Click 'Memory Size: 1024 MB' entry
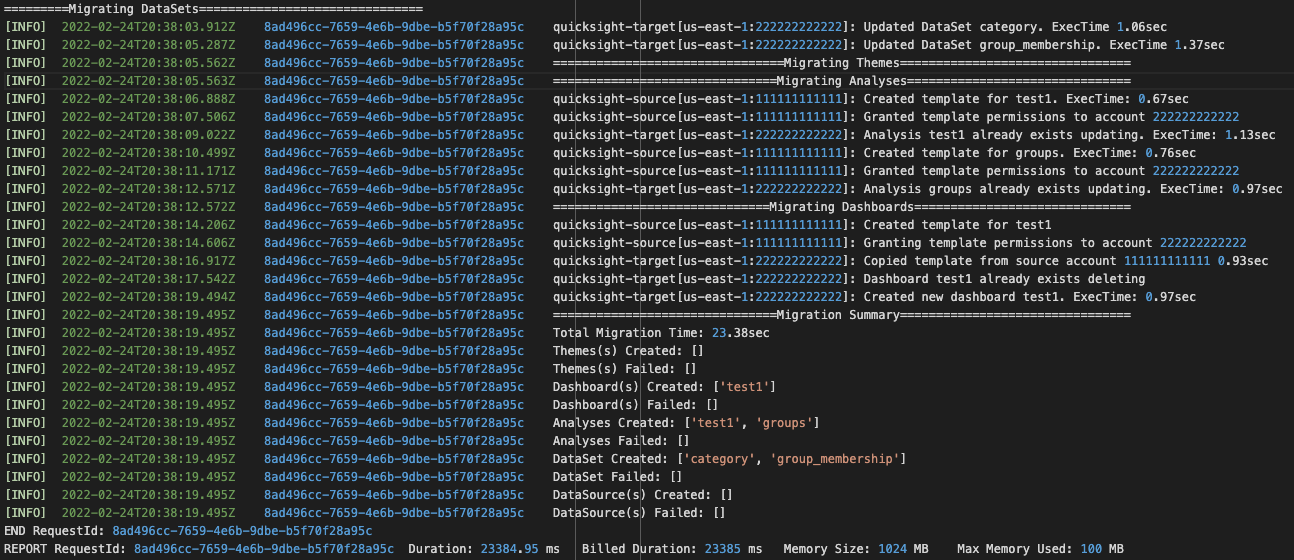 856,548
